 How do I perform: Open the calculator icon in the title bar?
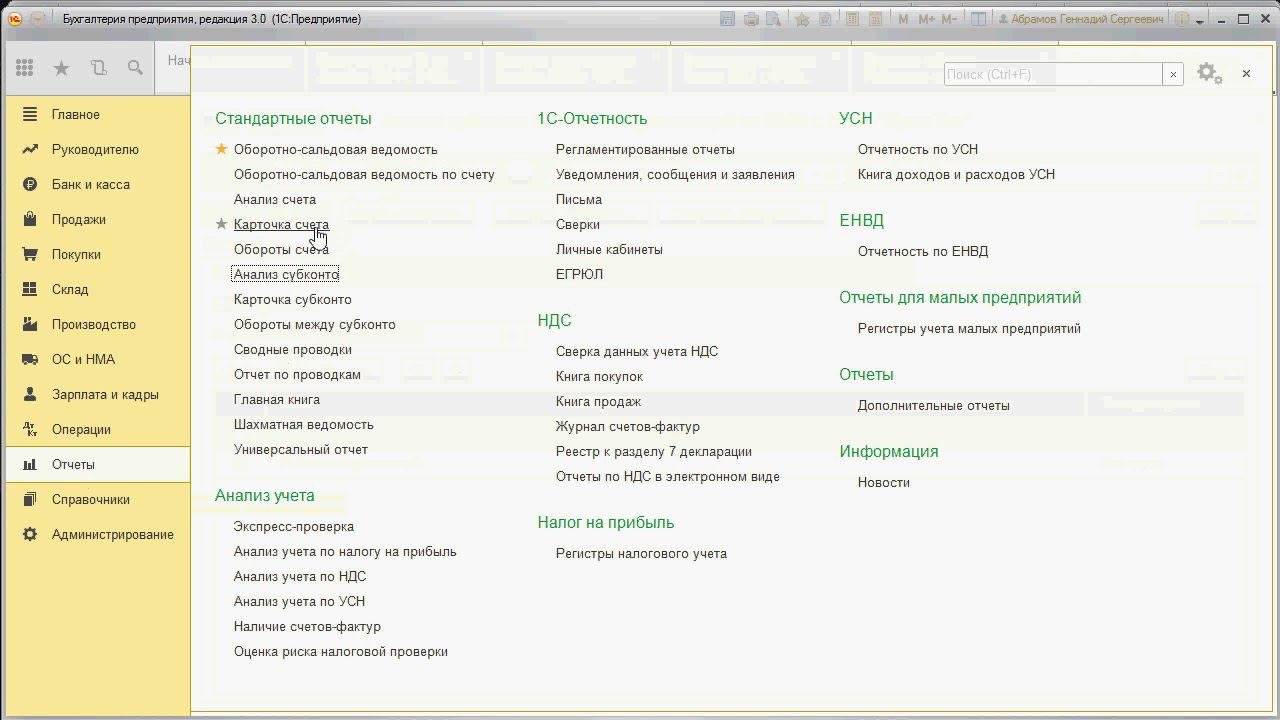[x=852, y=19]
